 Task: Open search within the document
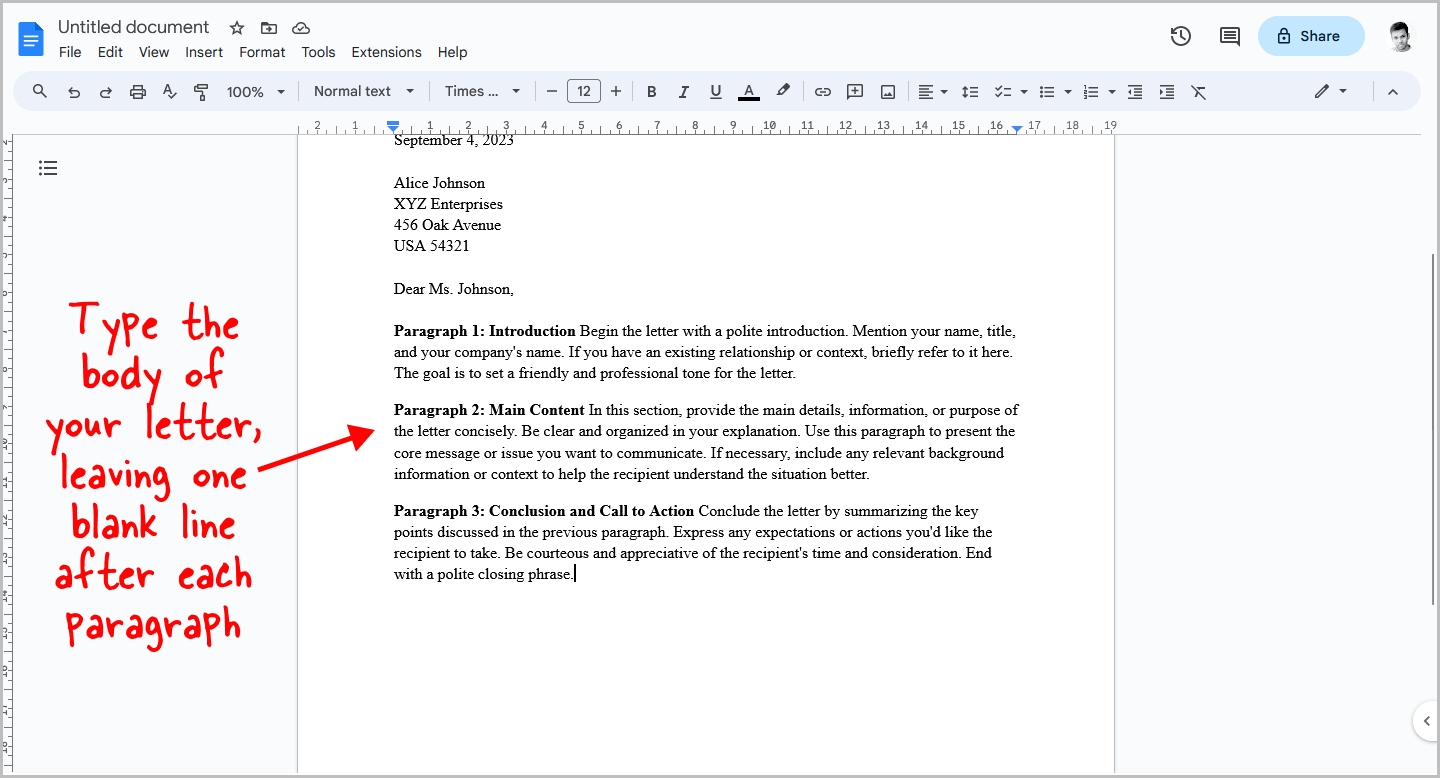[39, 91]
